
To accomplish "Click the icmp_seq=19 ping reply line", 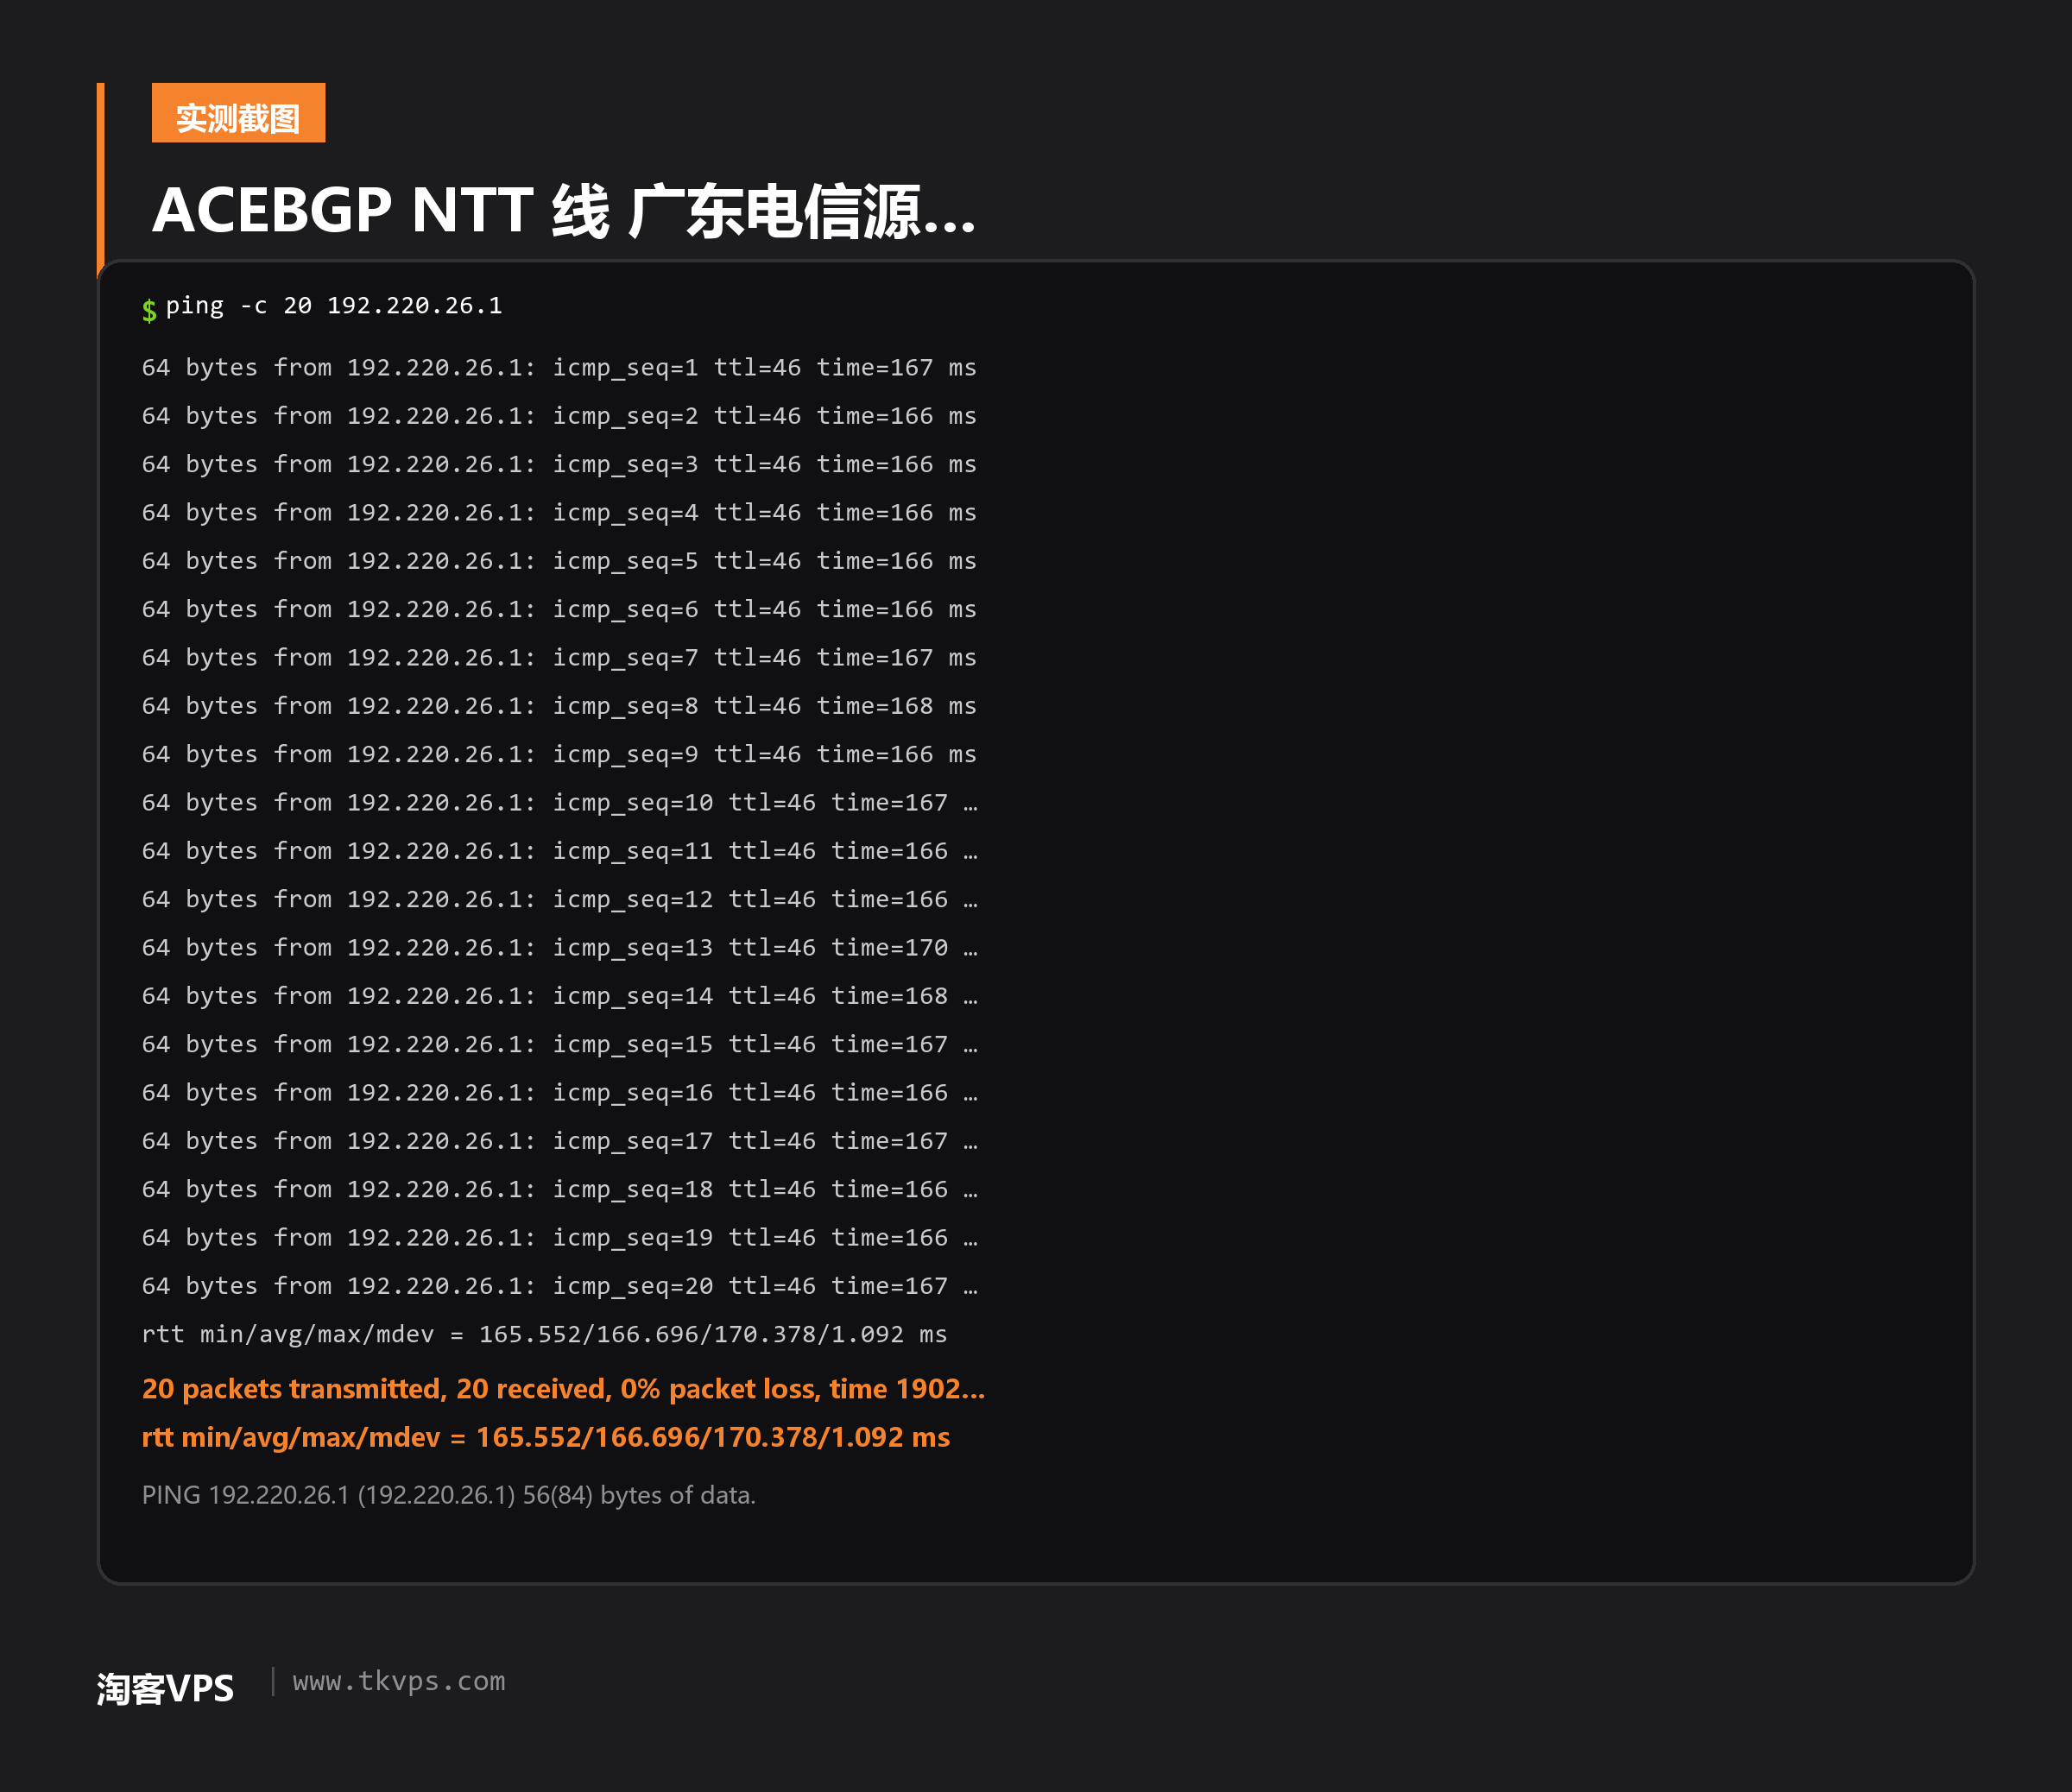I will [x=560, y=1238].
